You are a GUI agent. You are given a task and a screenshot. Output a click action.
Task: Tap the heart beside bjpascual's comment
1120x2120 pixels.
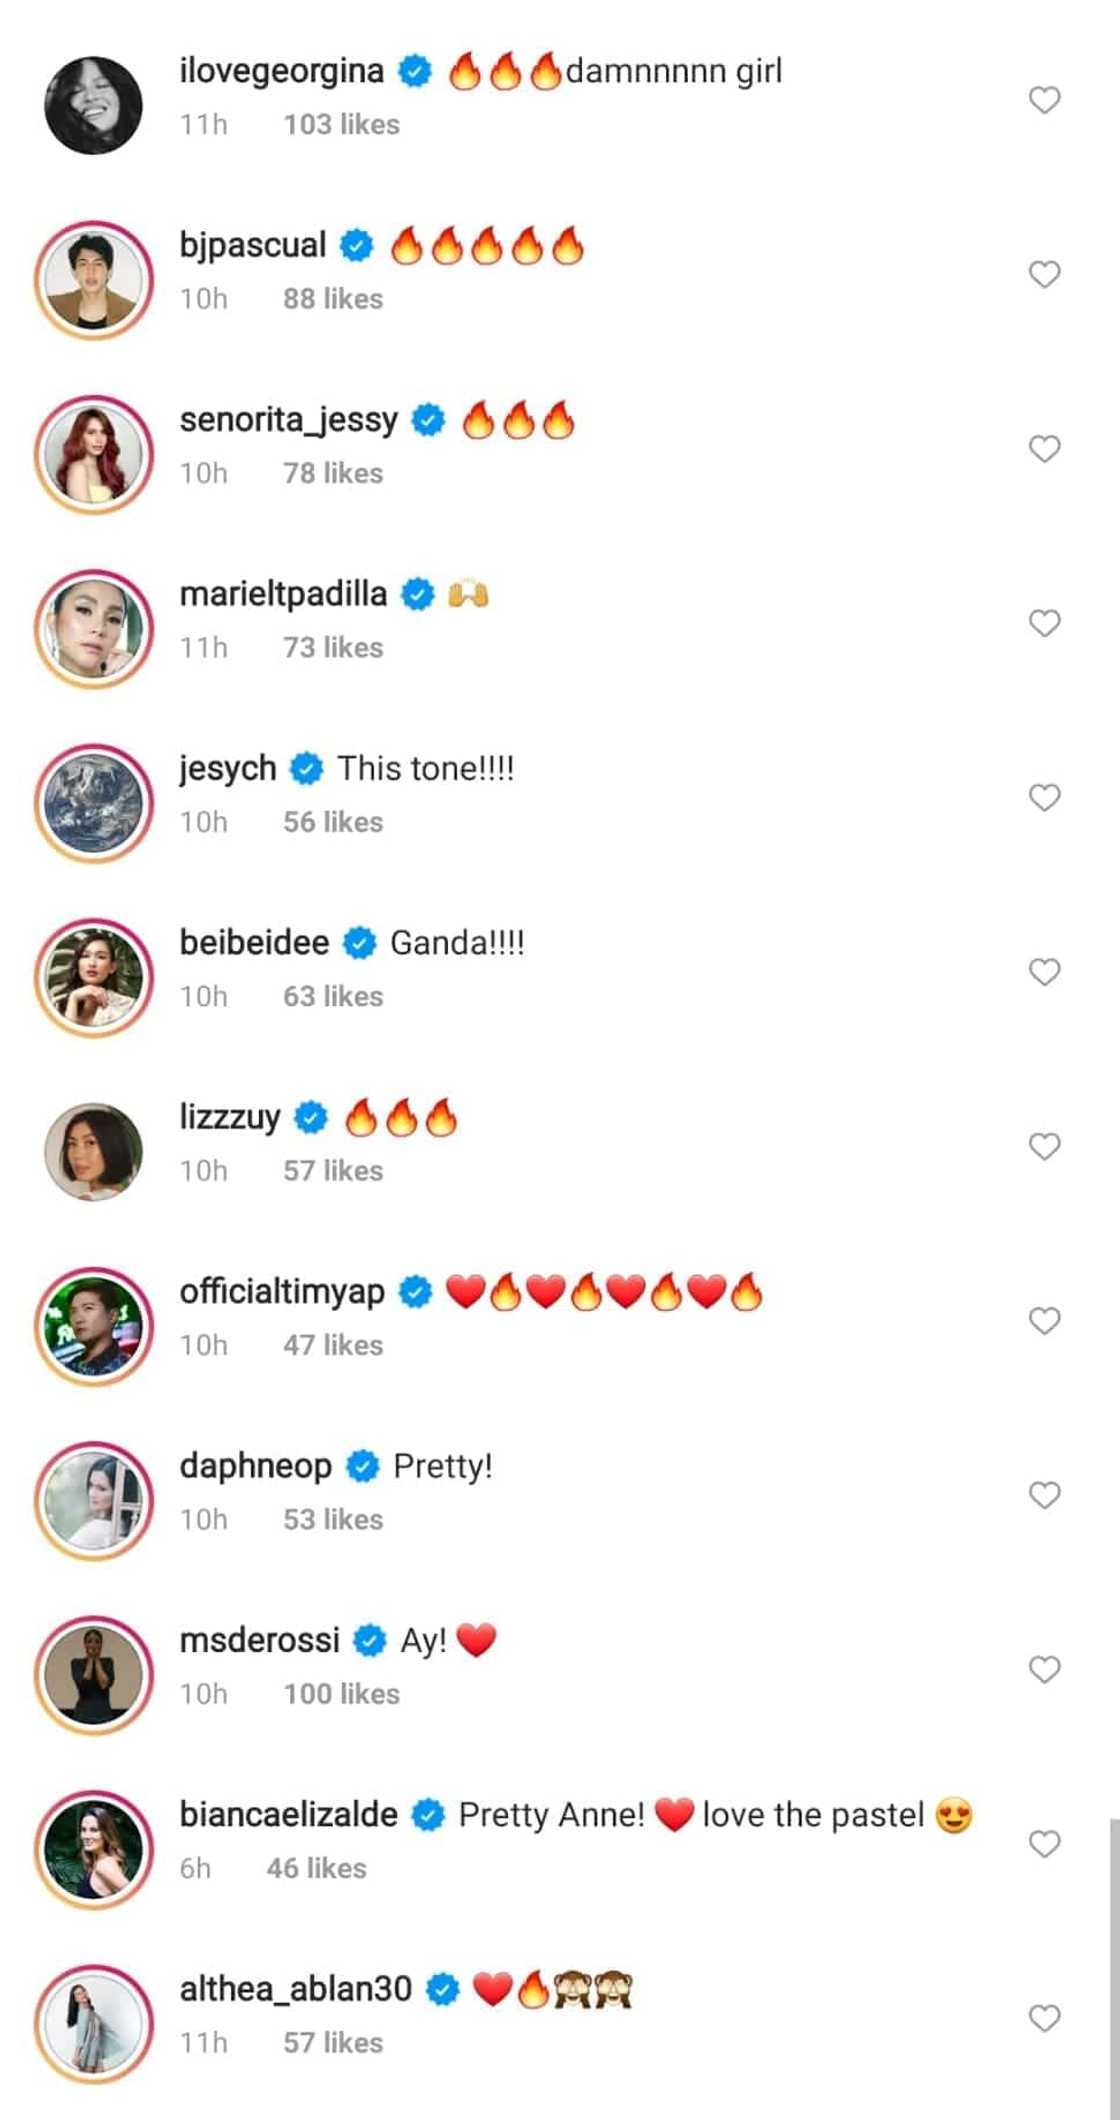pyautogui.click(x=1044, y=274)
